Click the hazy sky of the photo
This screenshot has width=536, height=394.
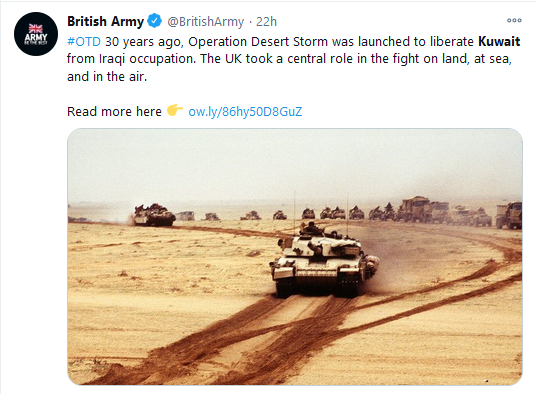tap(295, 164)
